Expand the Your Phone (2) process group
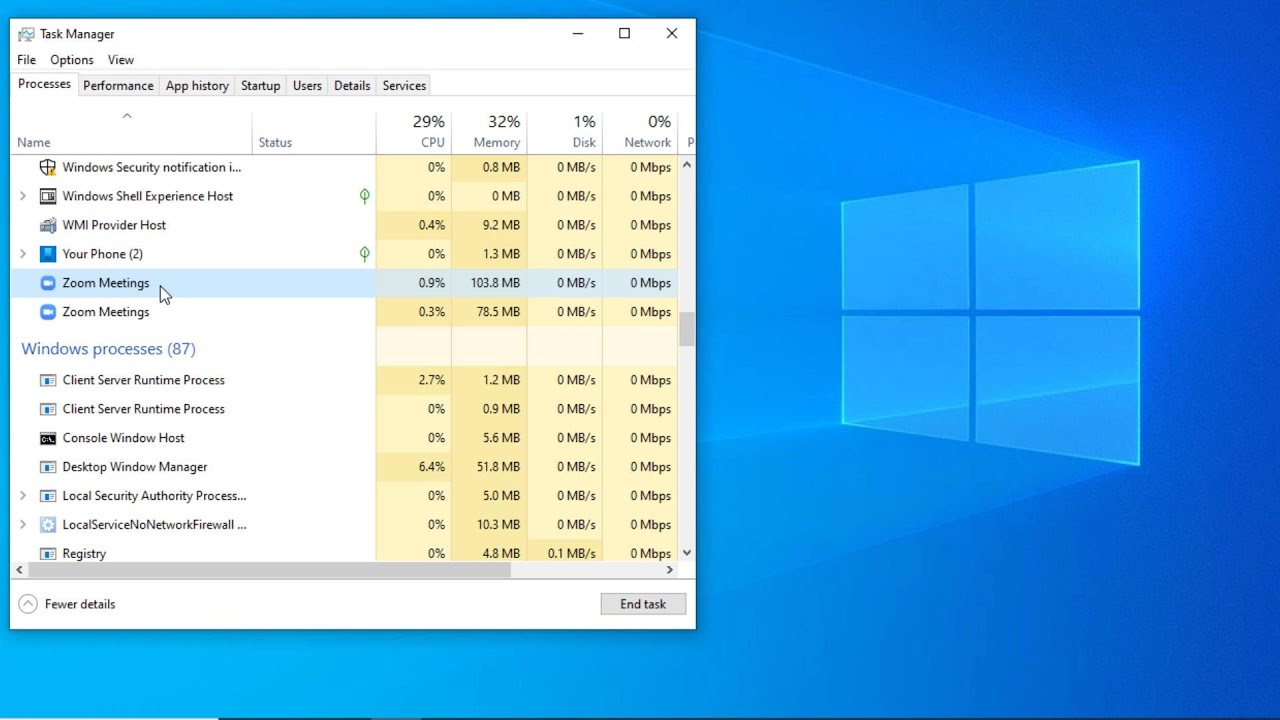Screen dimensions: 1280x720 coord(23,254)
